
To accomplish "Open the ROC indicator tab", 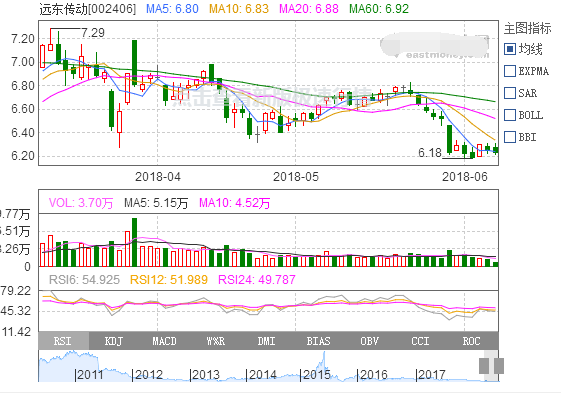I will [471, 341].
